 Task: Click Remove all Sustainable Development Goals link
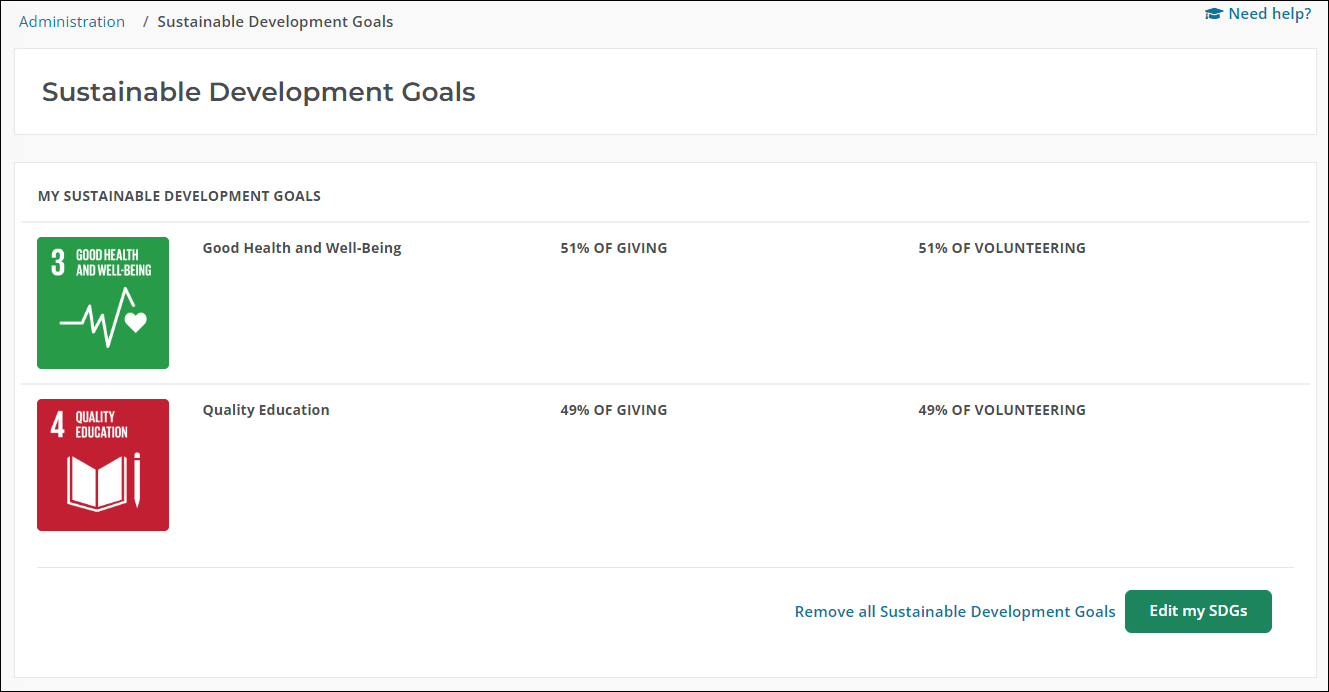coord(954,612)
